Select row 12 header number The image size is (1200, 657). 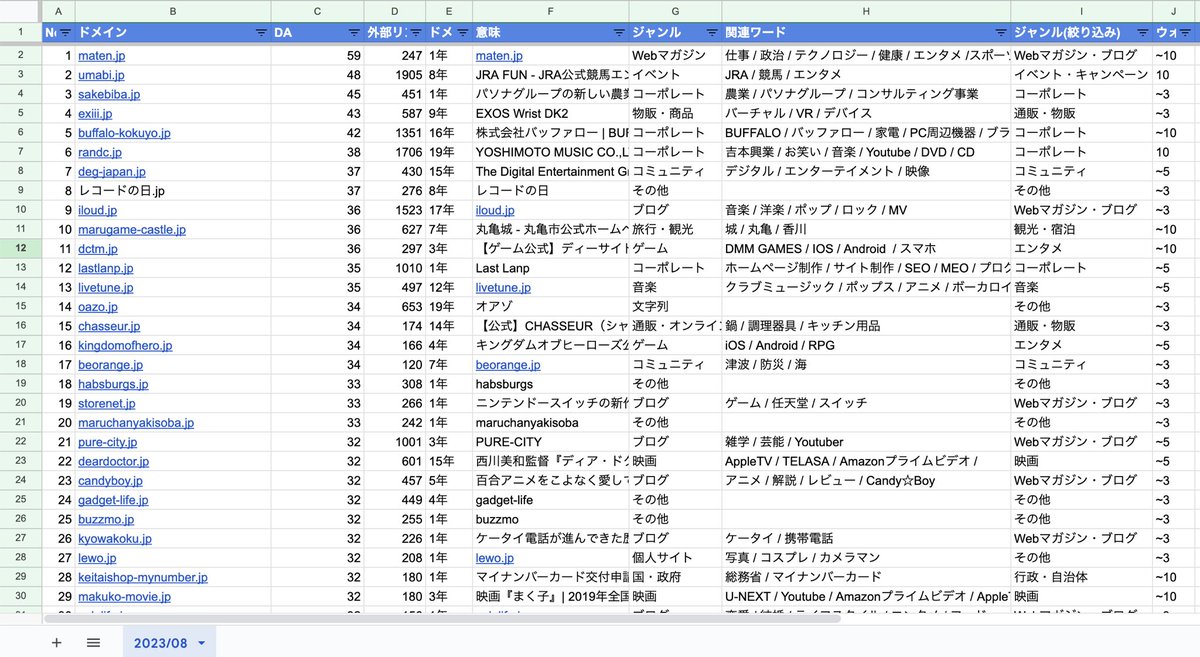[21, 249]
